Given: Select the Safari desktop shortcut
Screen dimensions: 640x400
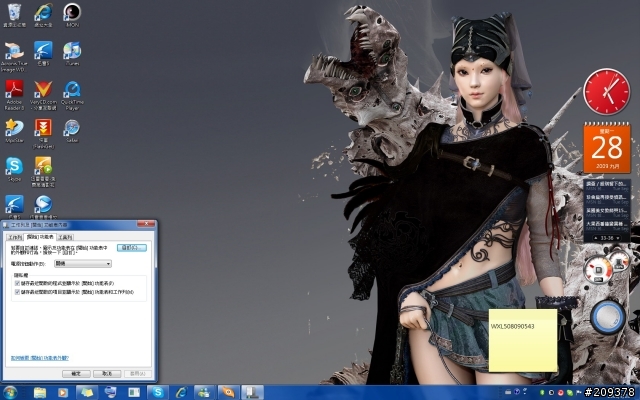Looking at the screenshot, I should tap(72, 131).
